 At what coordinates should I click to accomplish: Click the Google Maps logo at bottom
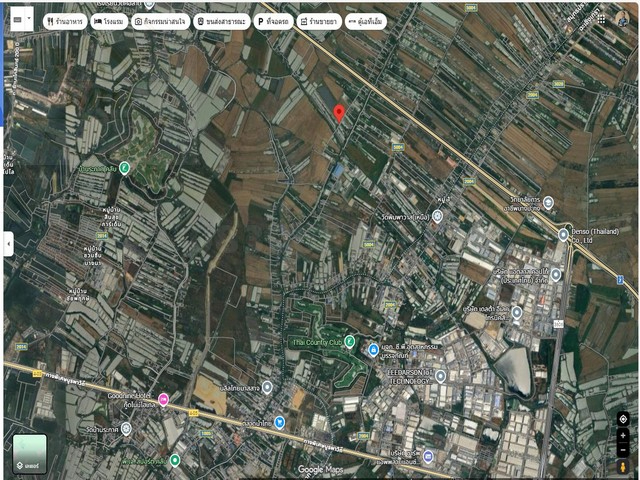pos(320,469)
